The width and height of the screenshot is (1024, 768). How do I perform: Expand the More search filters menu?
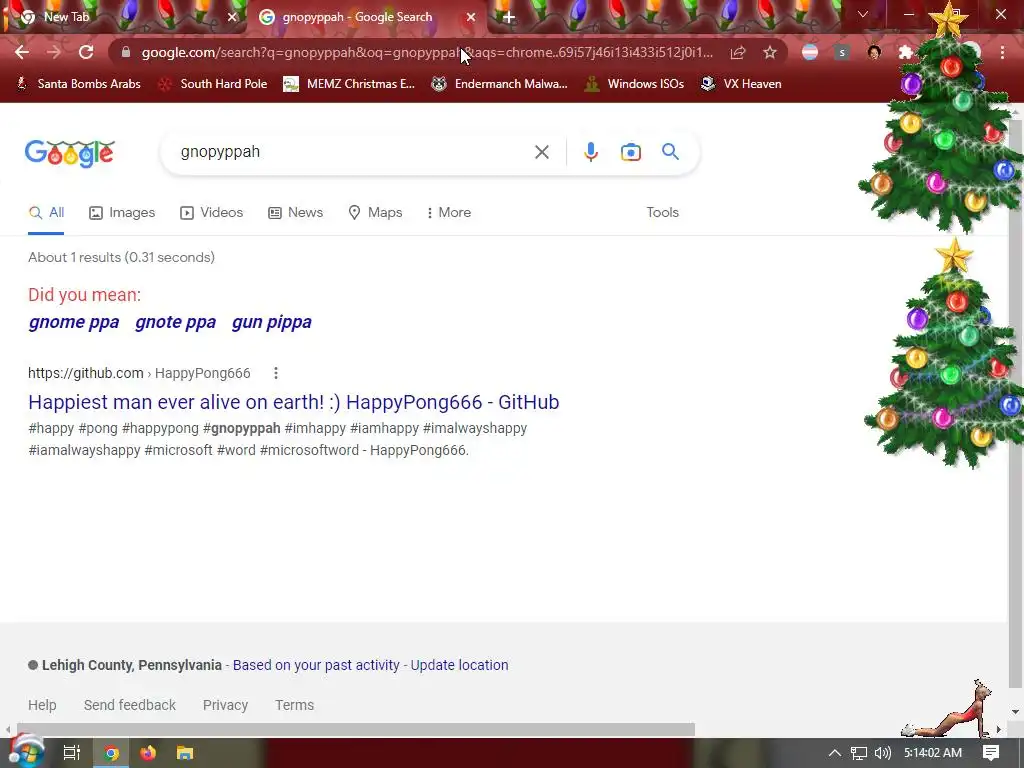pyautogui.click(x=448, y=212)
